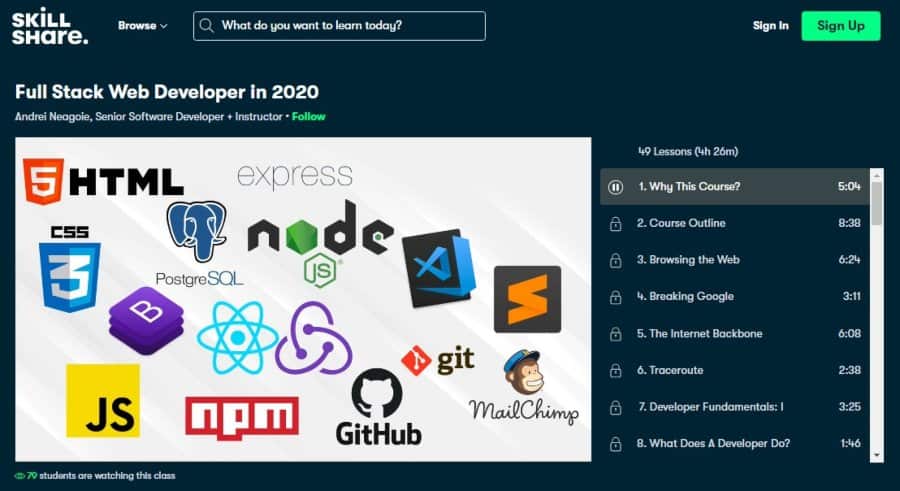This screenshot has height=491, width=900.
Task: Click the search magnifier icon
Action: point(207,26)
